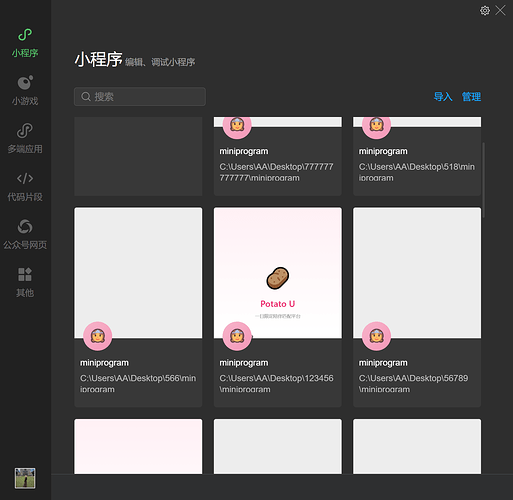Viewport: 513px width, 500px height.
Task: Click the 编辑、调试小程序 subtitle text
Action: (160, 62)
